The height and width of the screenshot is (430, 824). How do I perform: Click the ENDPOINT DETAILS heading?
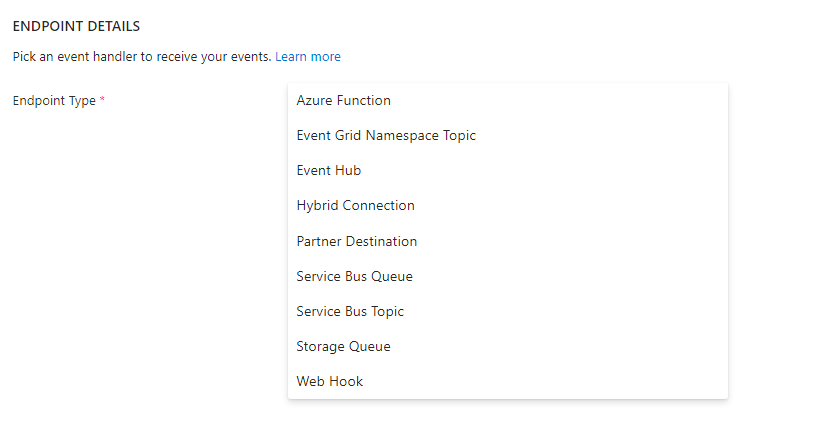click(76, 26)
